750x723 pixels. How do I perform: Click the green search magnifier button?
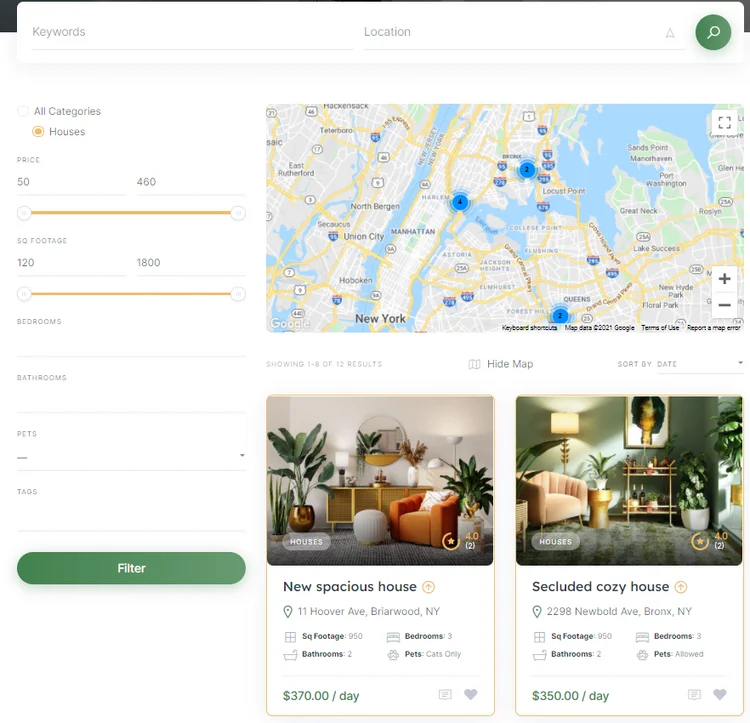coord(713,32)
